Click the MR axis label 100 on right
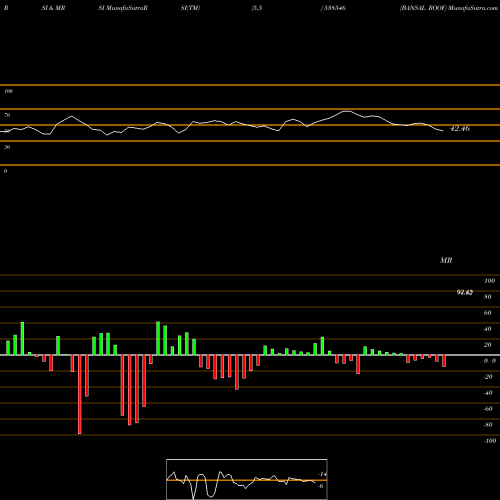 489,281
